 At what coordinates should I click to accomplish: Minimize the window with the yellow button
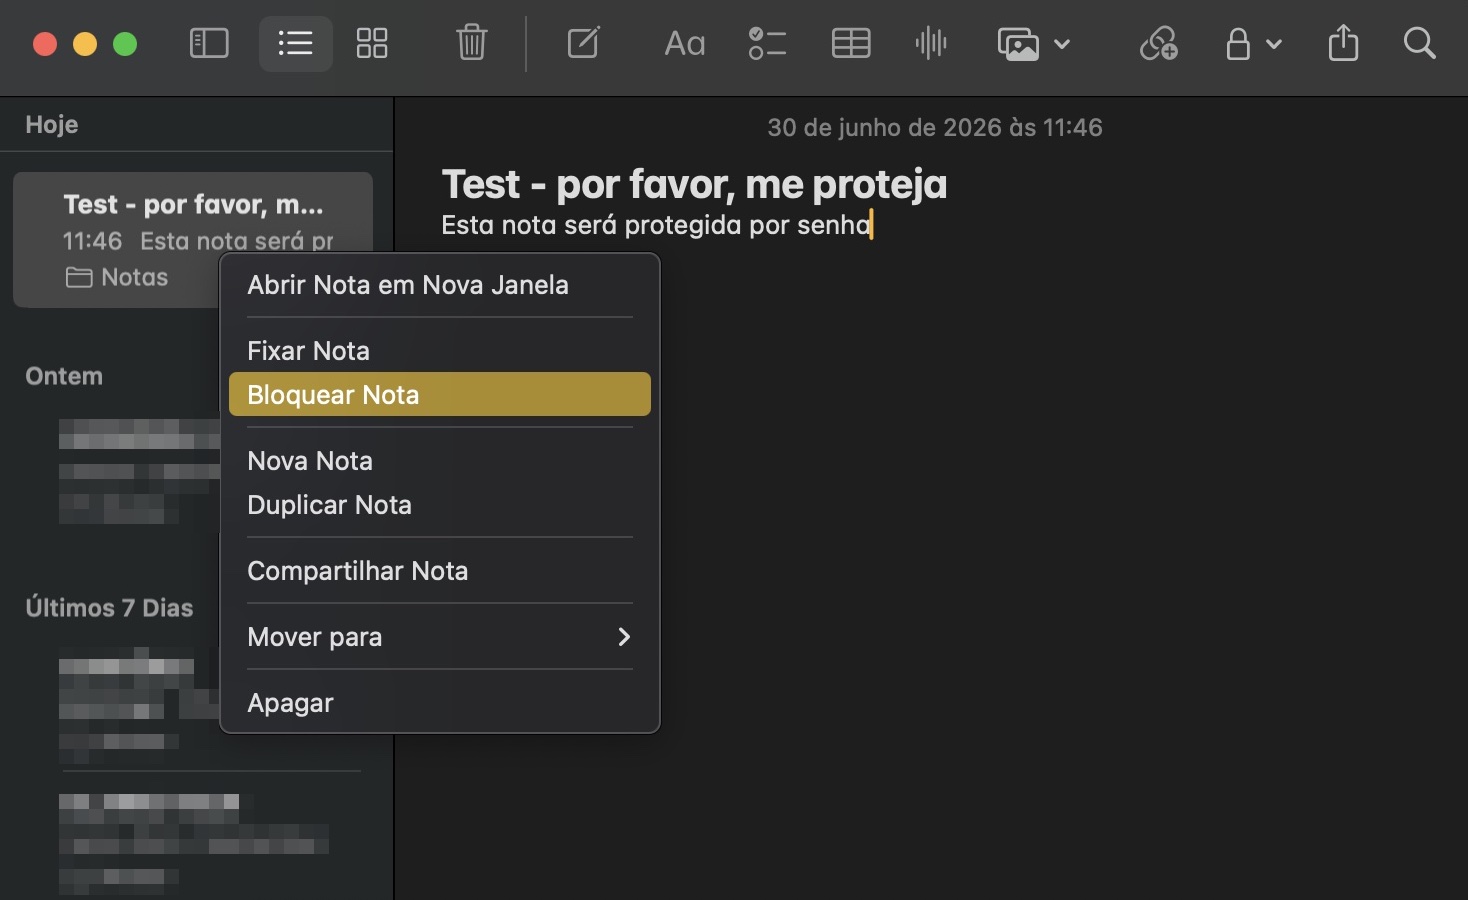pyautogui.click(x=85, y=44)
